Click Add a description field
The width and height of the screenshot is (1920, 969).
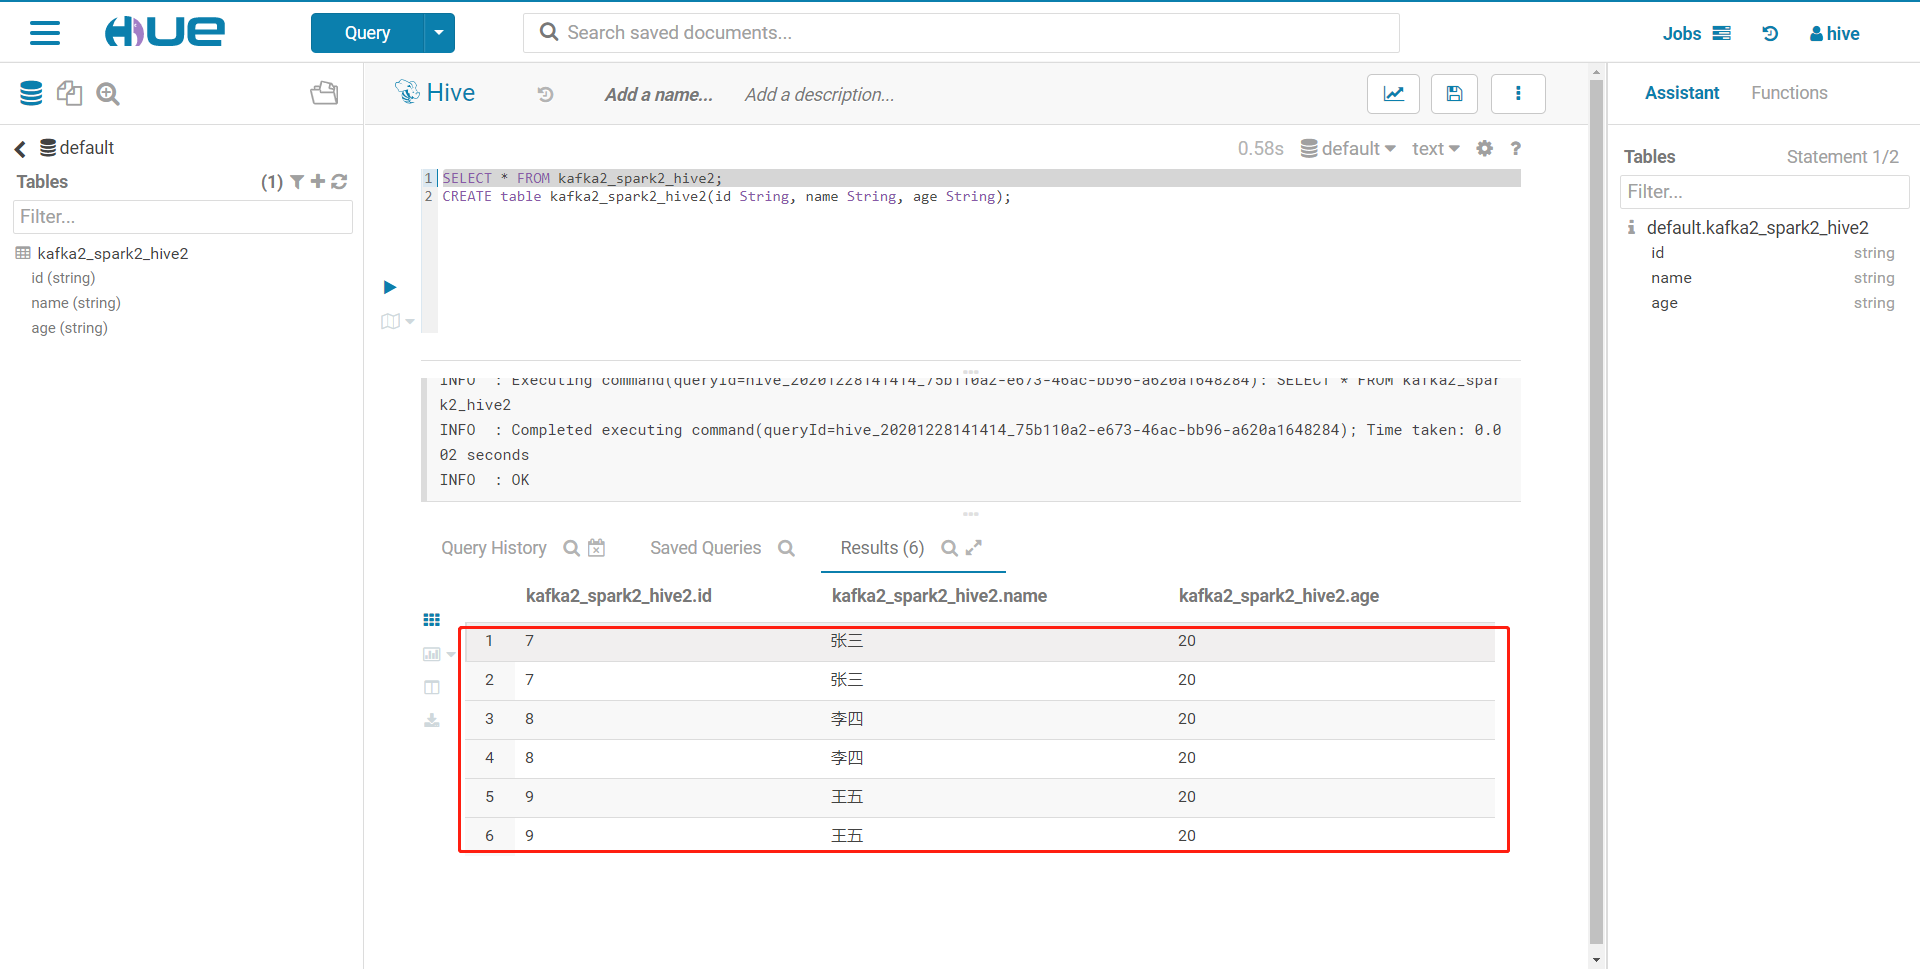[819, 95]
